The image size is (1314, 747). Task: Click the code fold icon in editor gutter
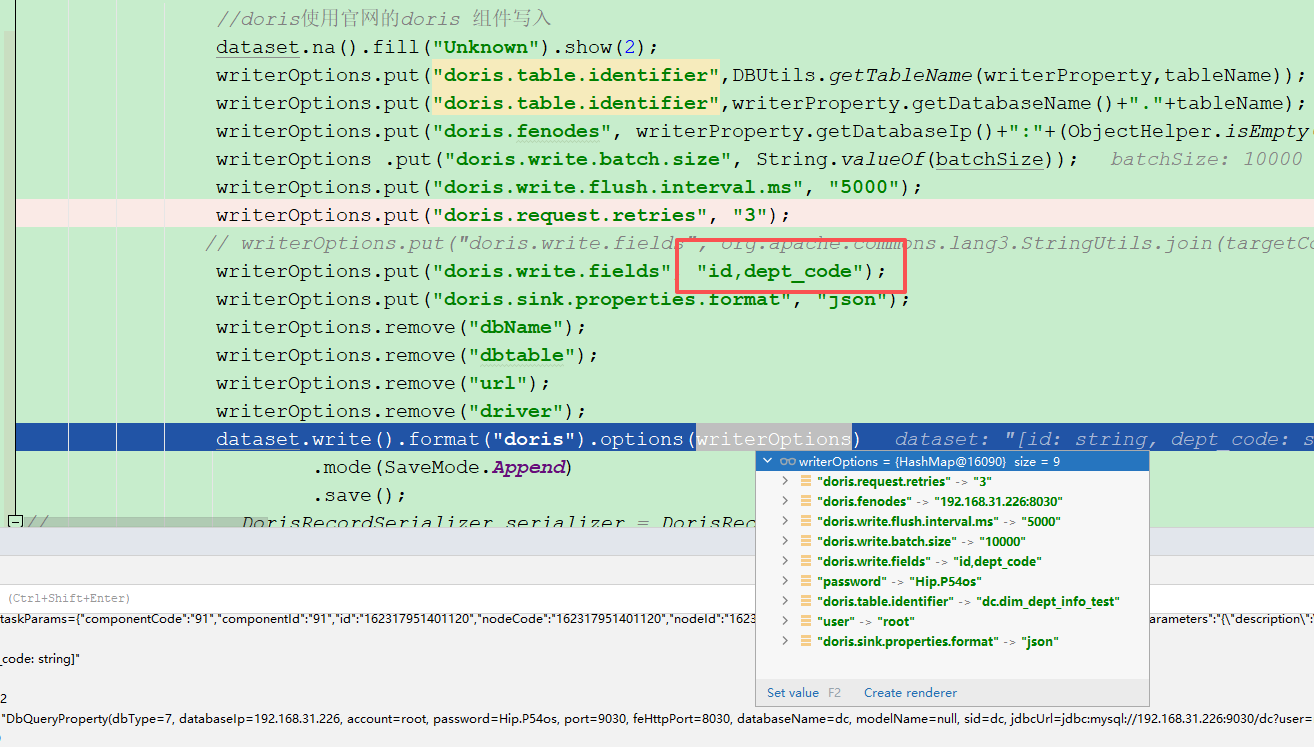(14, 521)
